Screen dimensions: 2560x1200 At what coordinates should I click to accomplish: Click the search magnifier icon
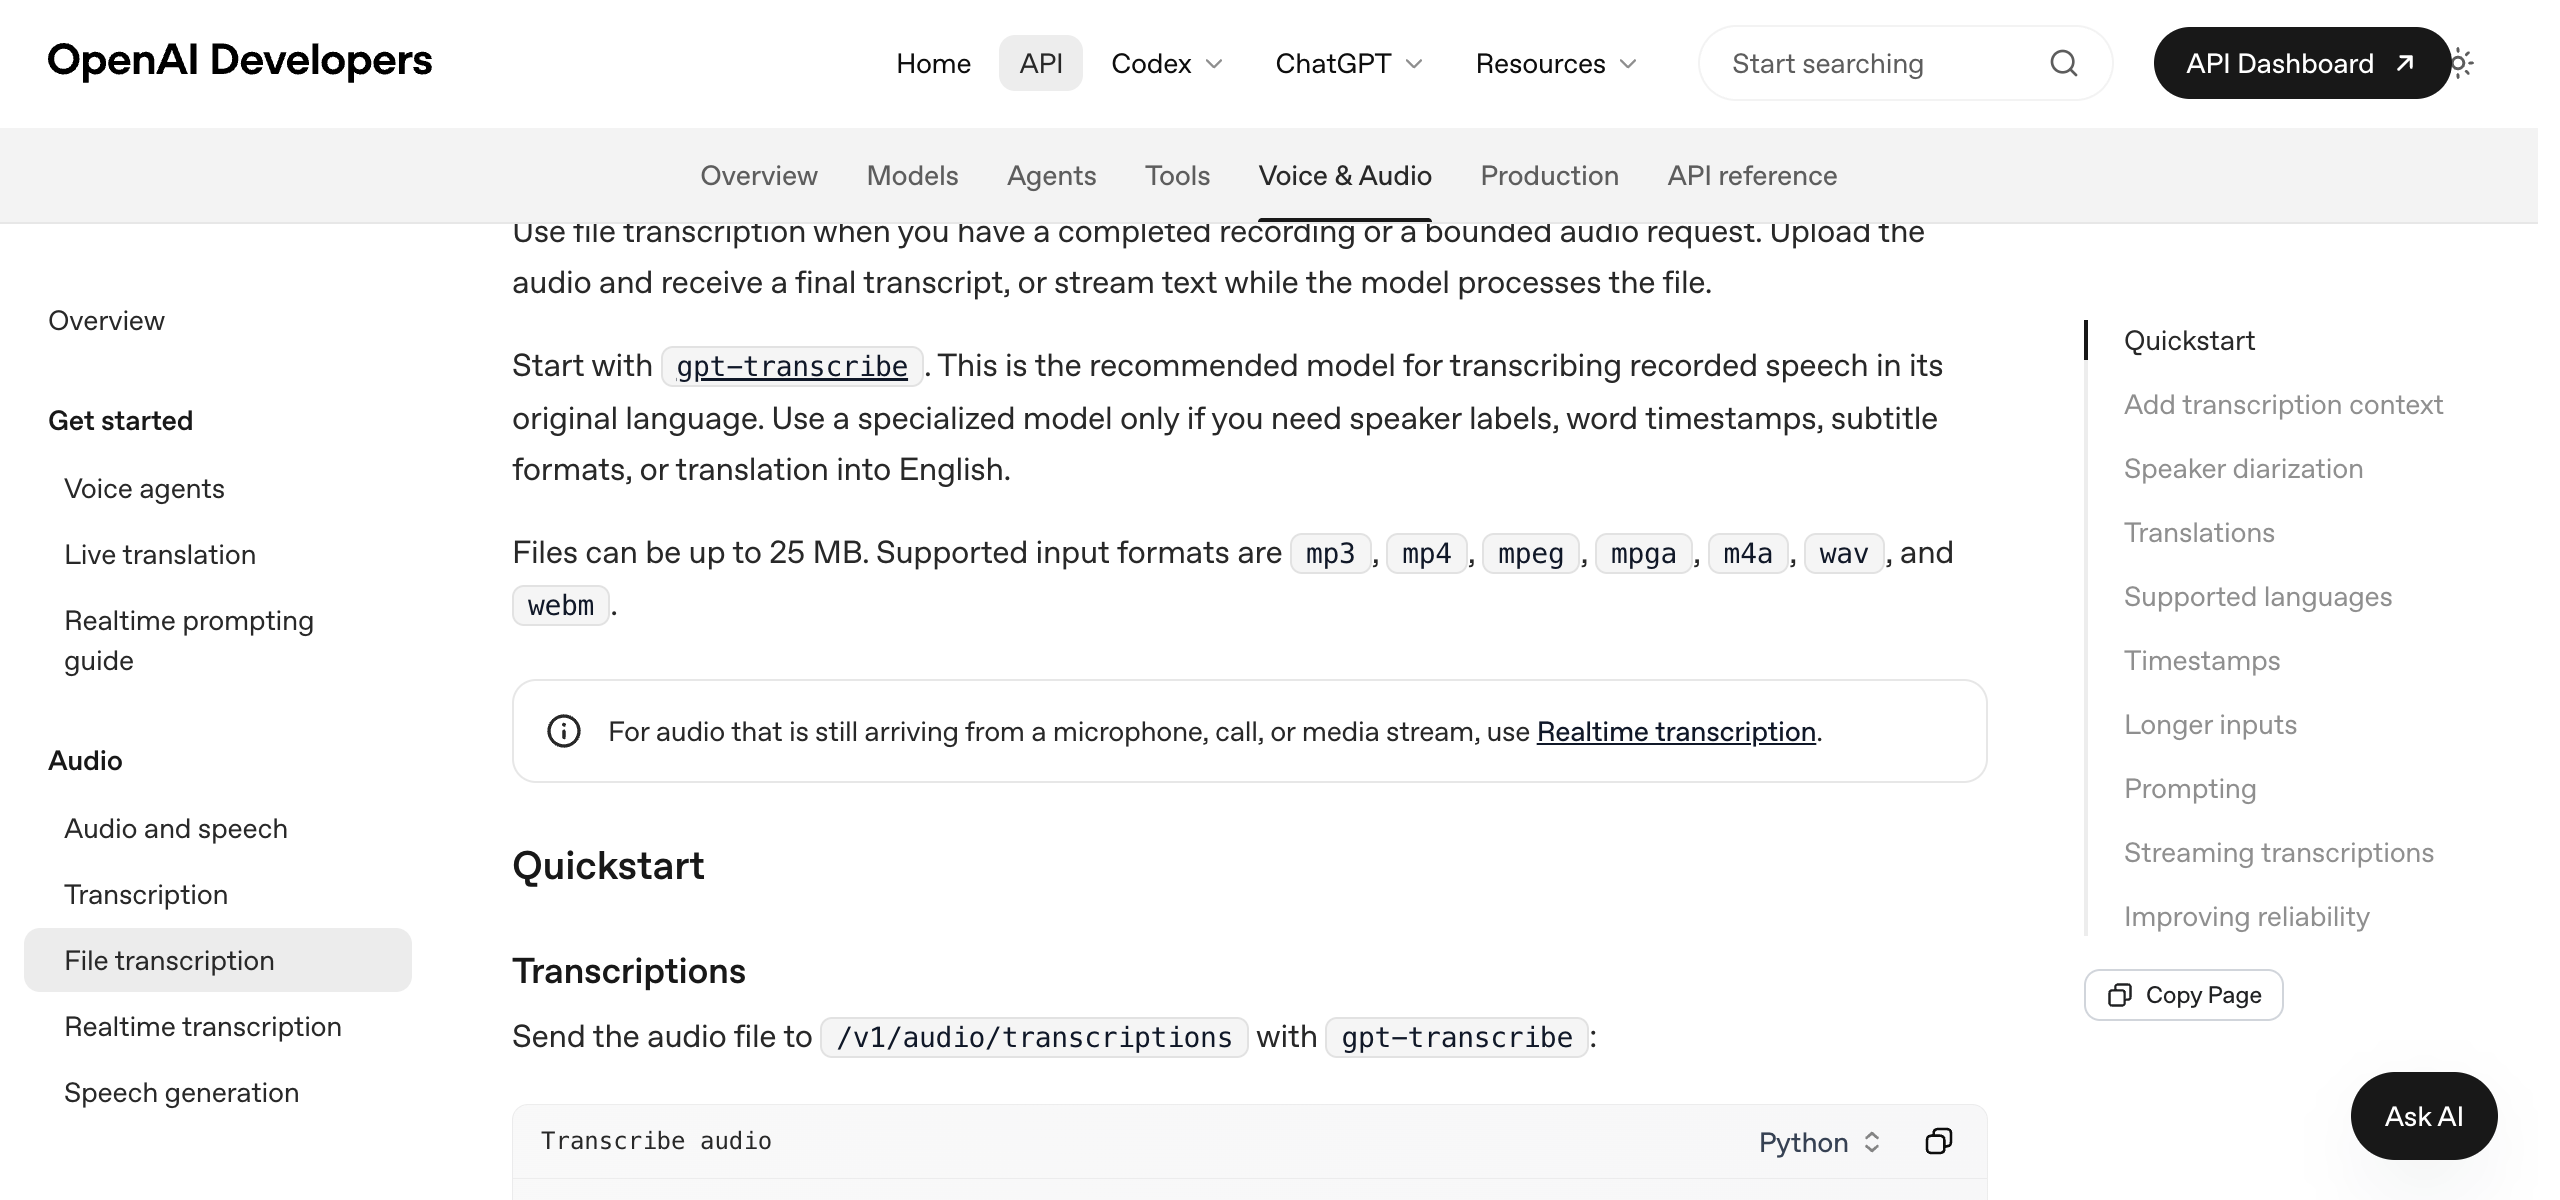tap(2064, 63)
